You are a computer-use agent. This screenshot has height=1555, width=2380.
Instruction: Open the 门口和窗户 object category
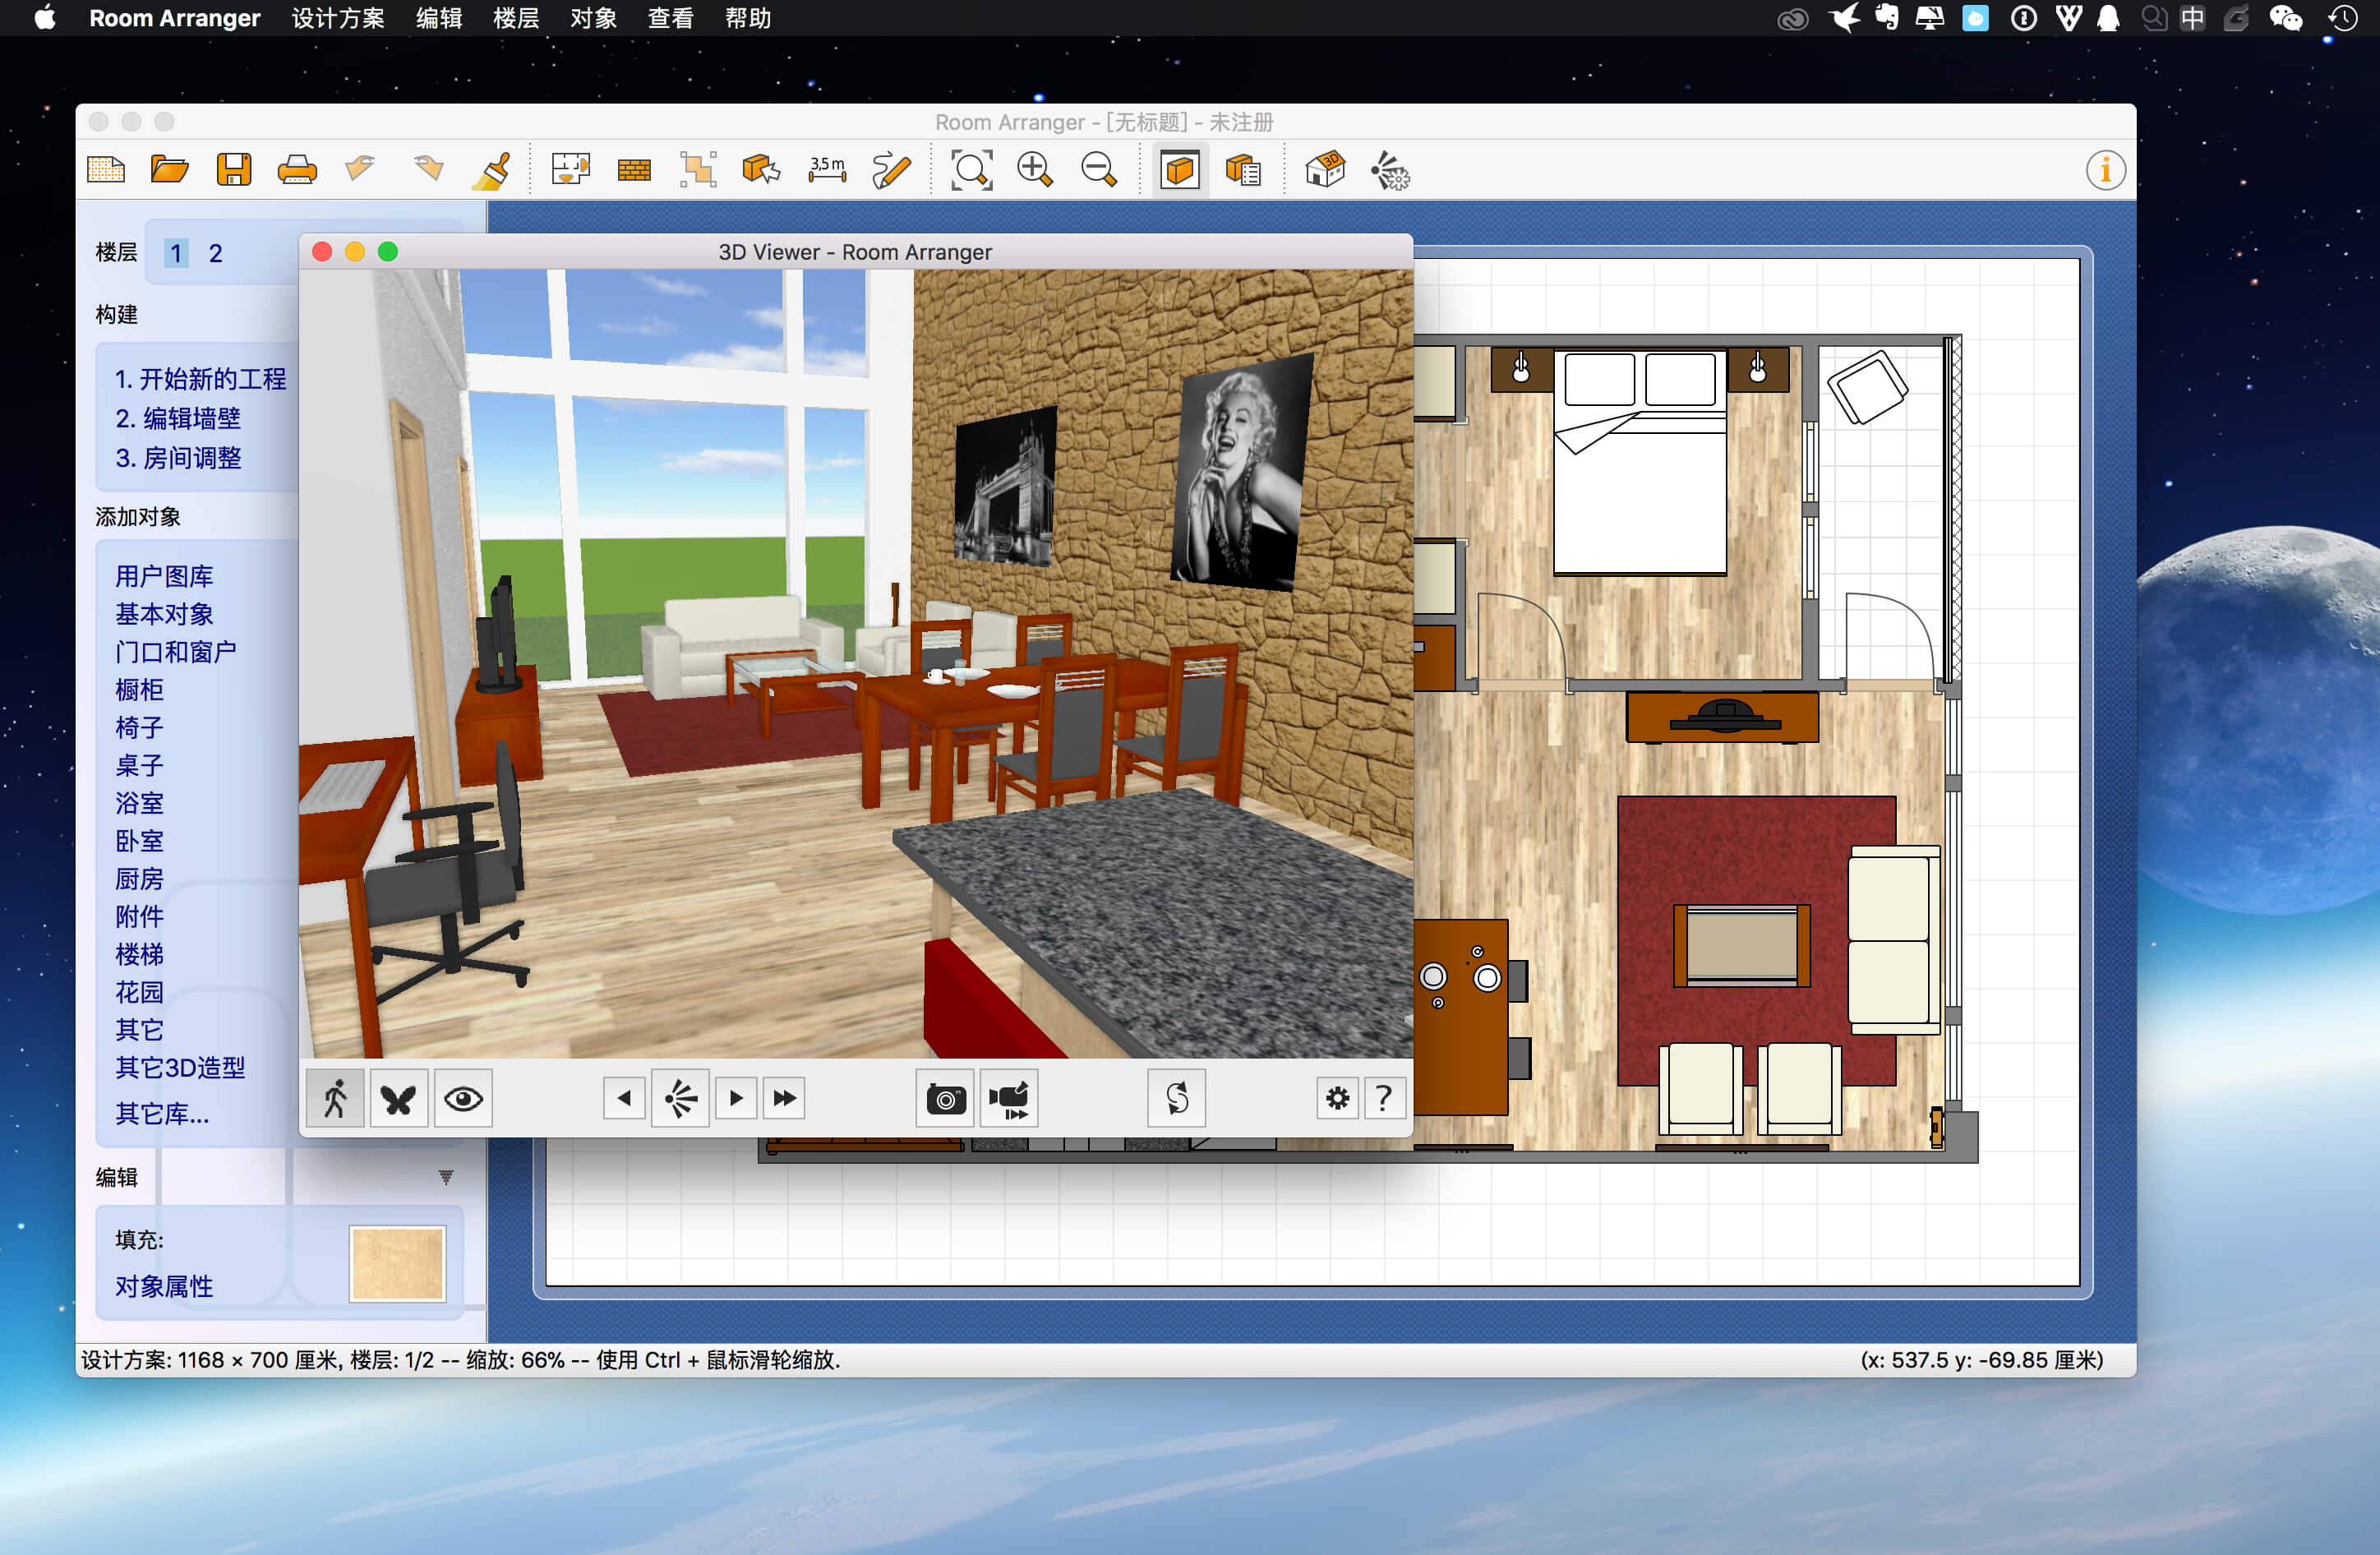[176, 652]
